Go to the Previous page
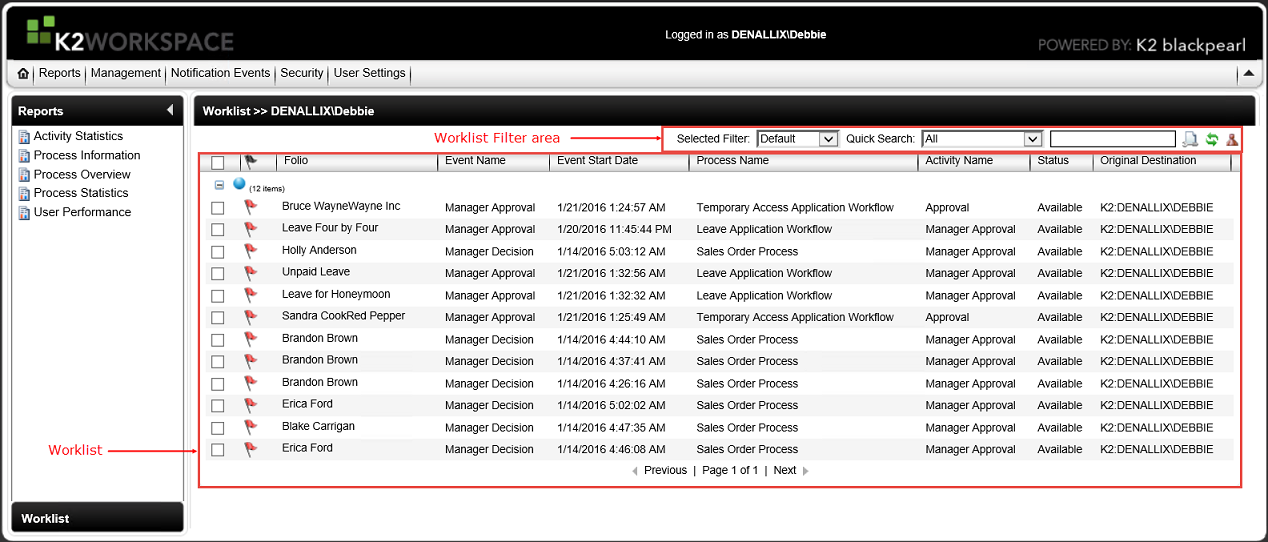 (665, 470)
